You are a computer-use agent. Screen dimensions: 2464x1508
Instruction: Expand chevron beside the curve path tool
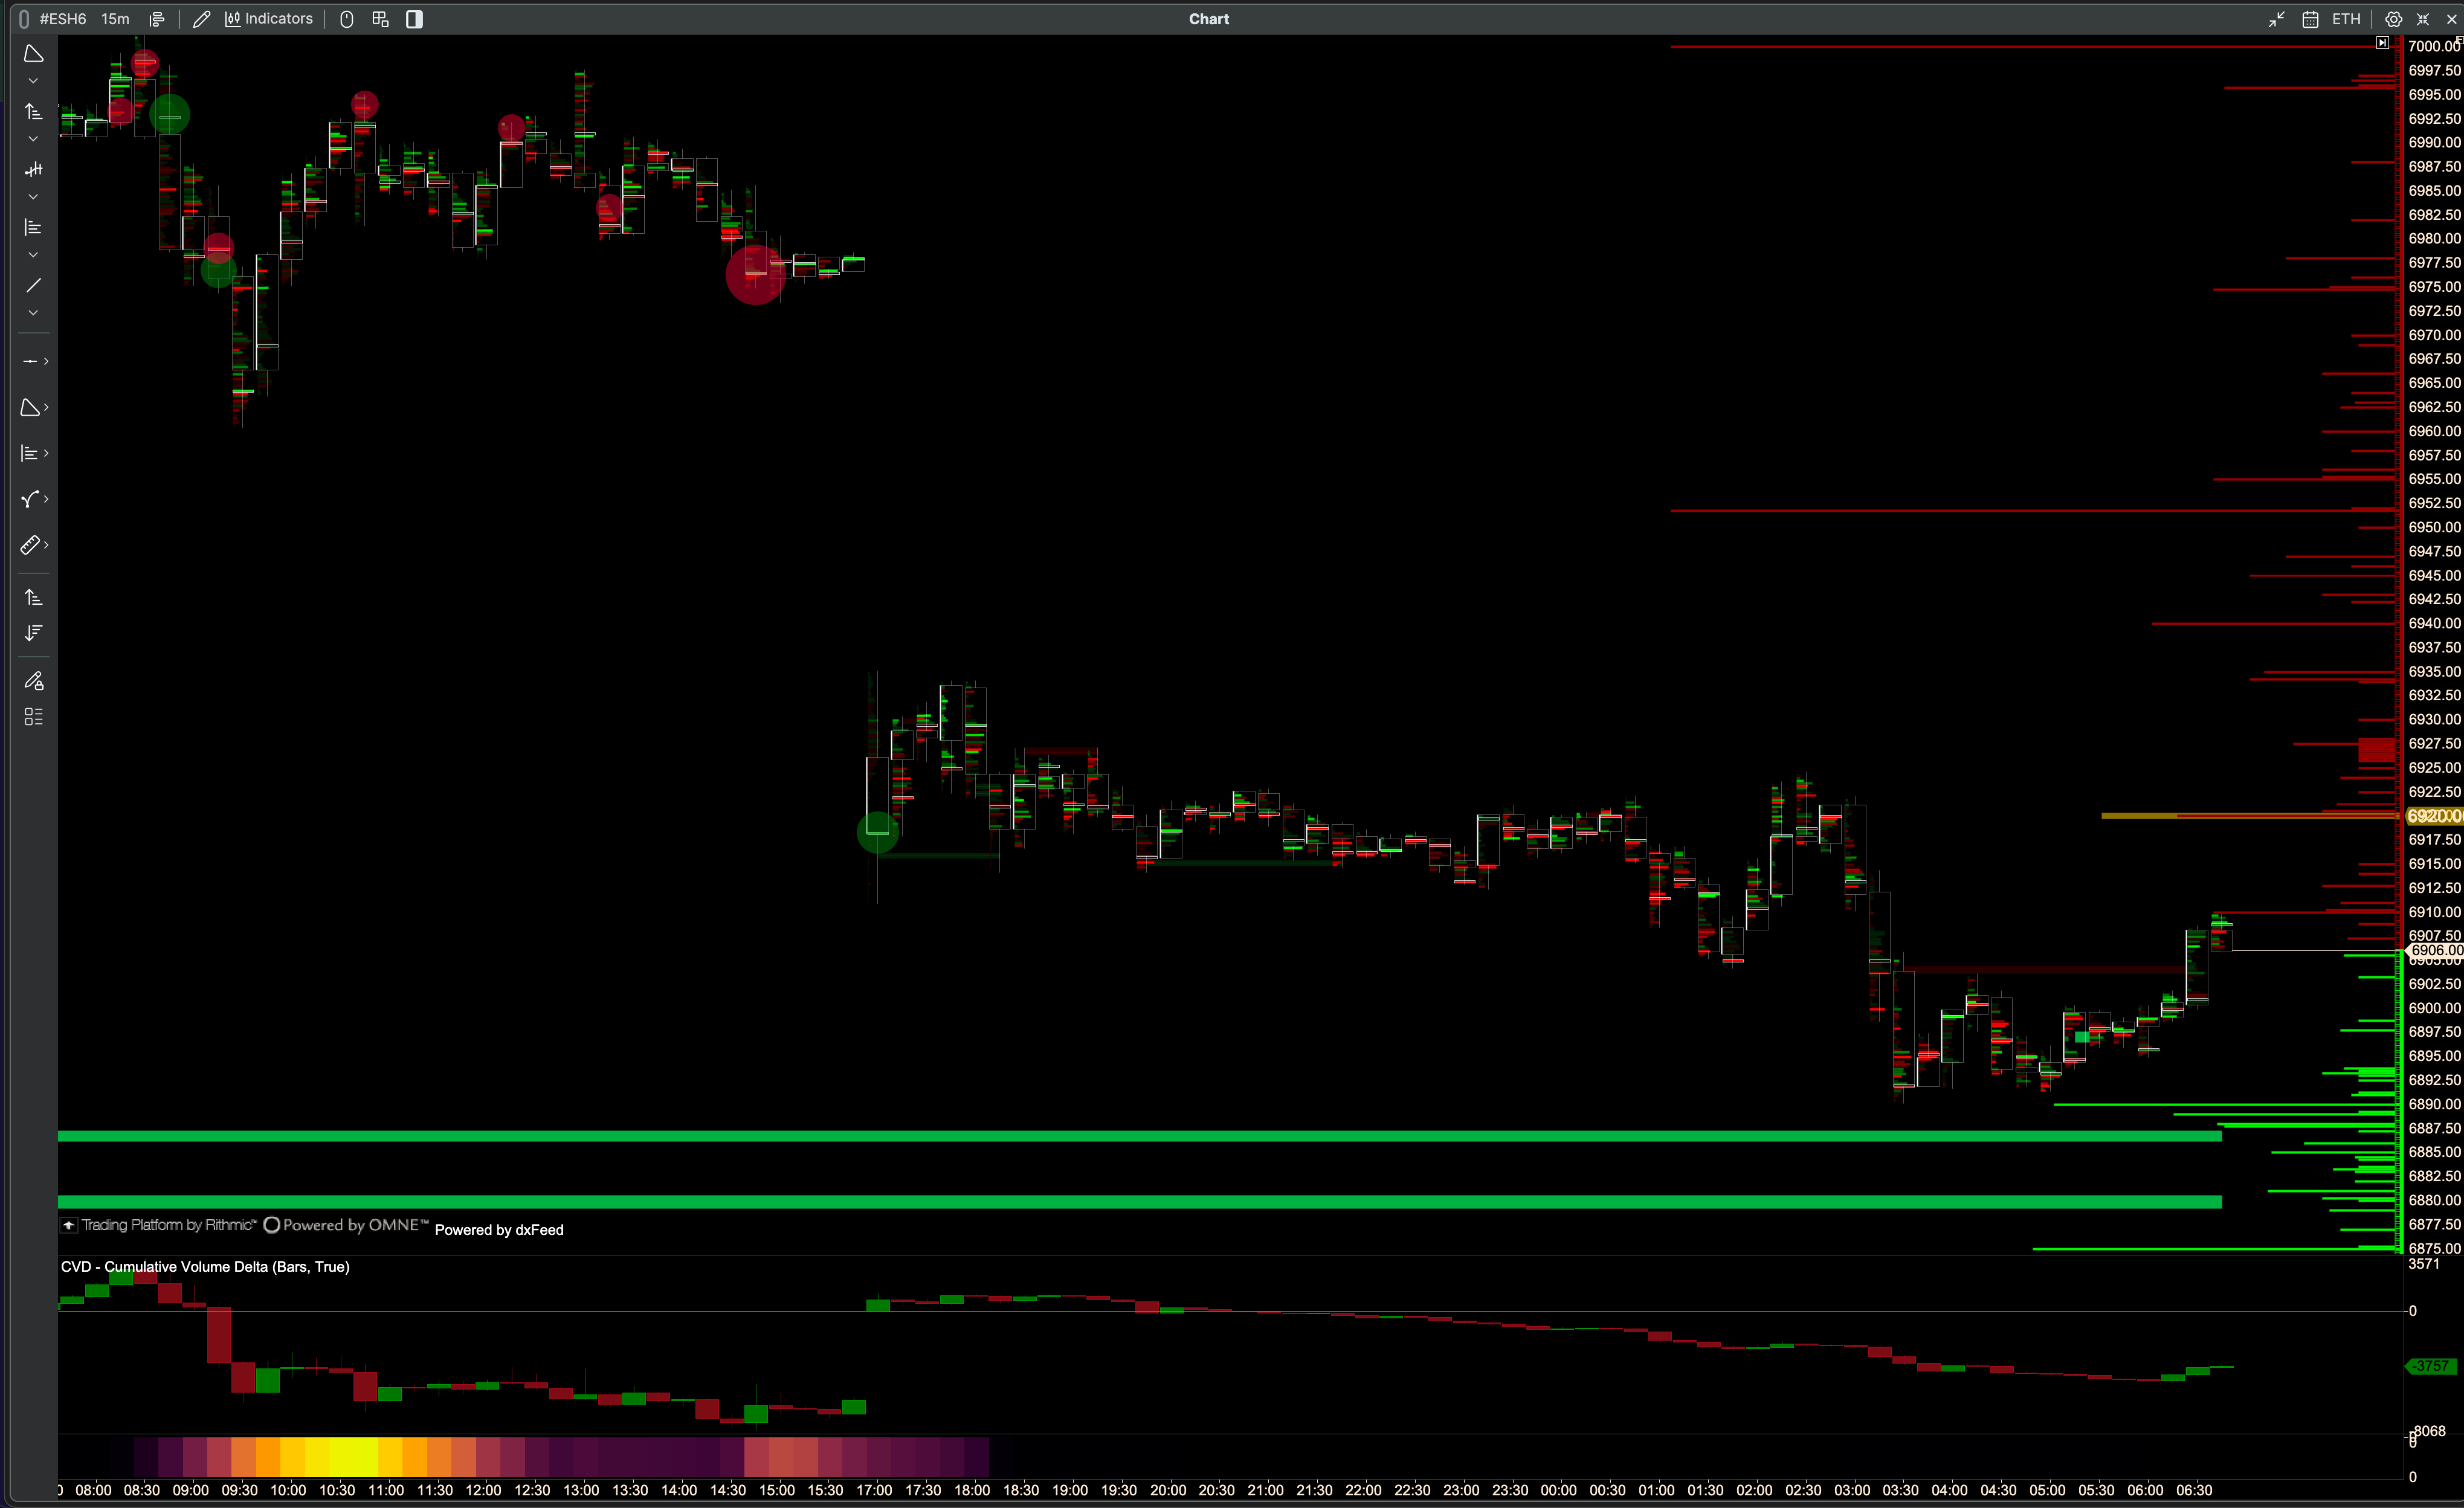46,499
